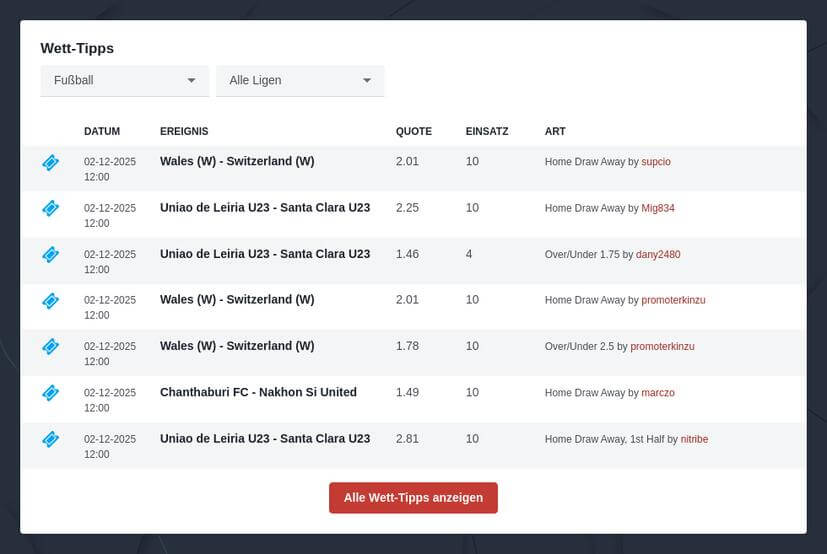Open supcio's user profile link
Viewport: 827px width, 554px height.
(656, 162)
